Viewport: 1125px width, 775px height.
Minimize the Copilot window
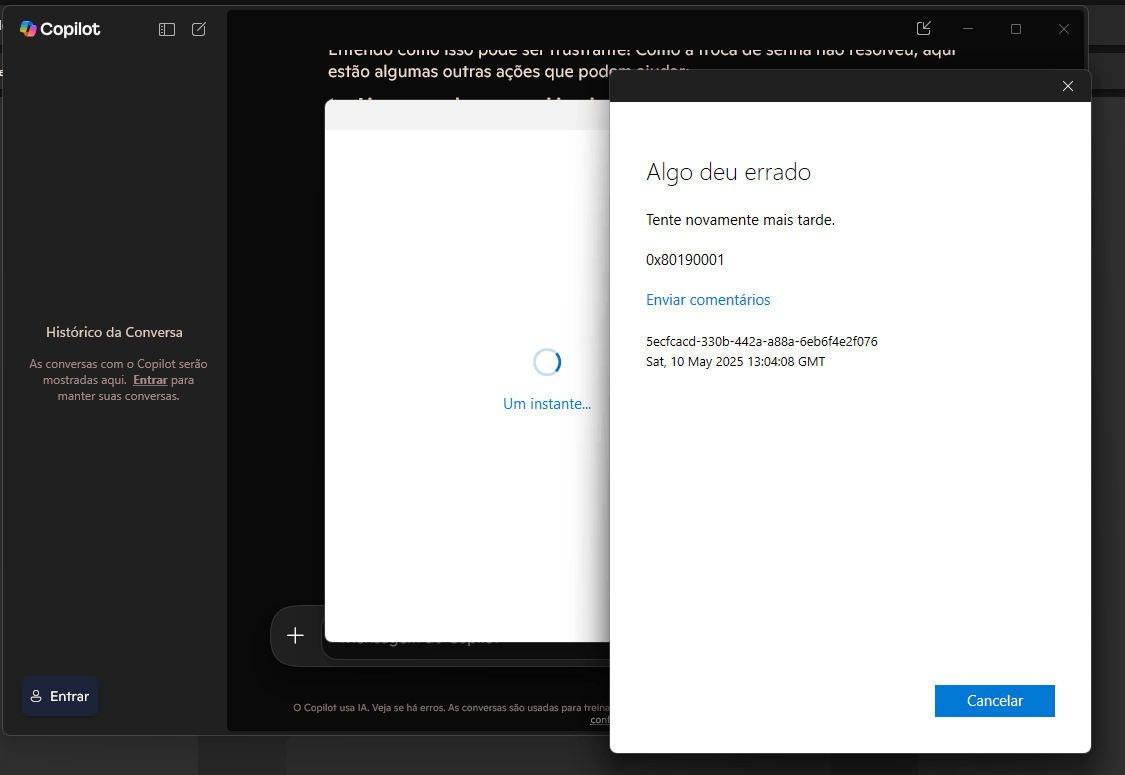pos(968,29)
